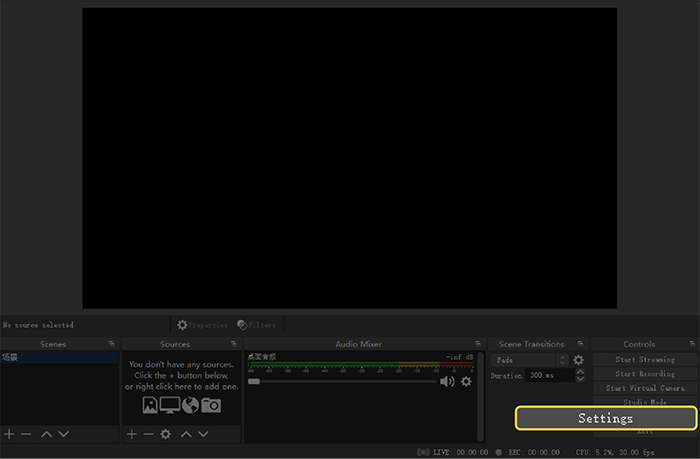Pop out the Scenes dock panel
700x459 pixels.
110,344
